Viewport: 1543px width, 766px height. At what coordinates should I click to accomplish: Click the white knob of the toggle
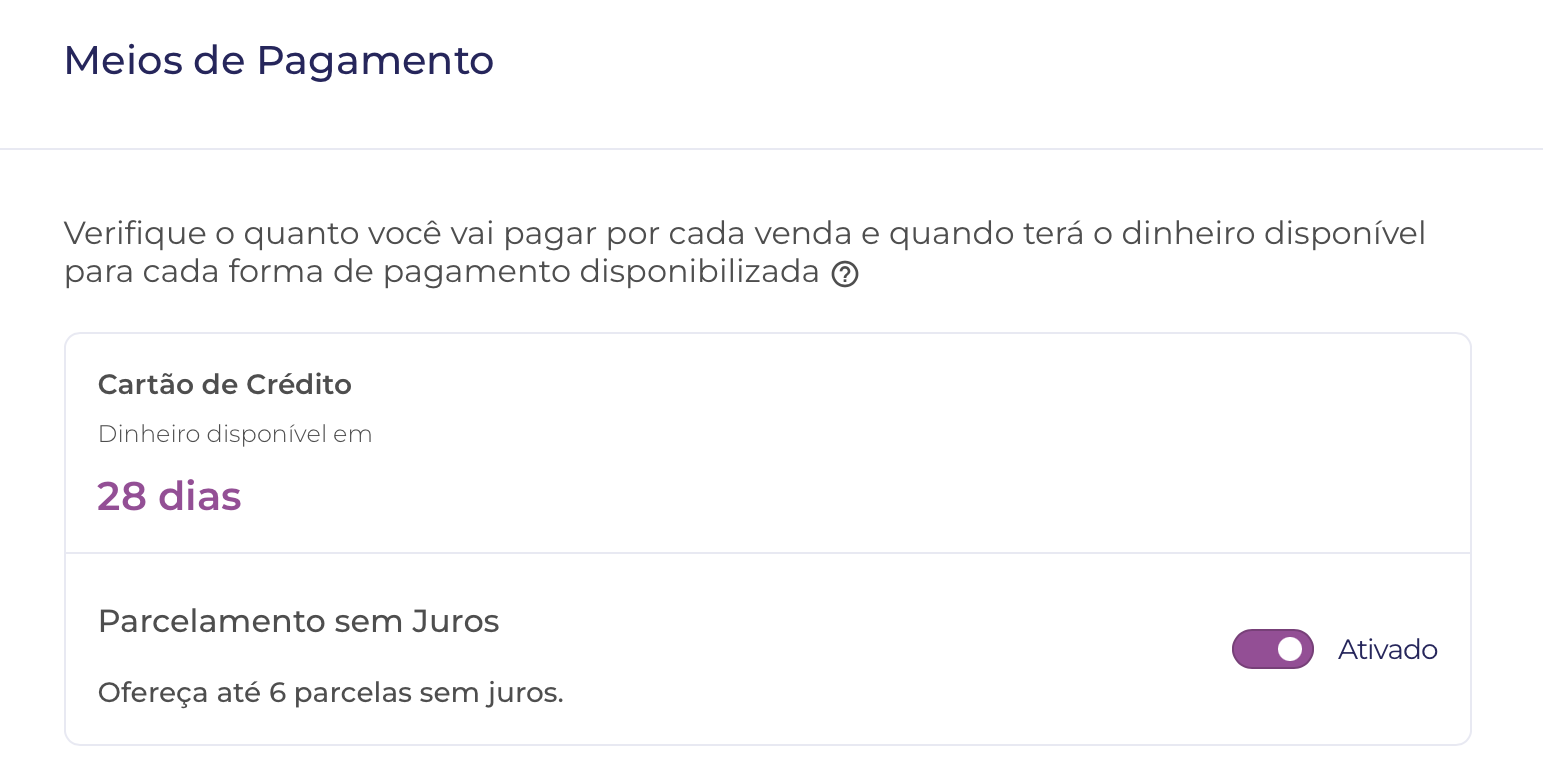(x=1290, y=649)
